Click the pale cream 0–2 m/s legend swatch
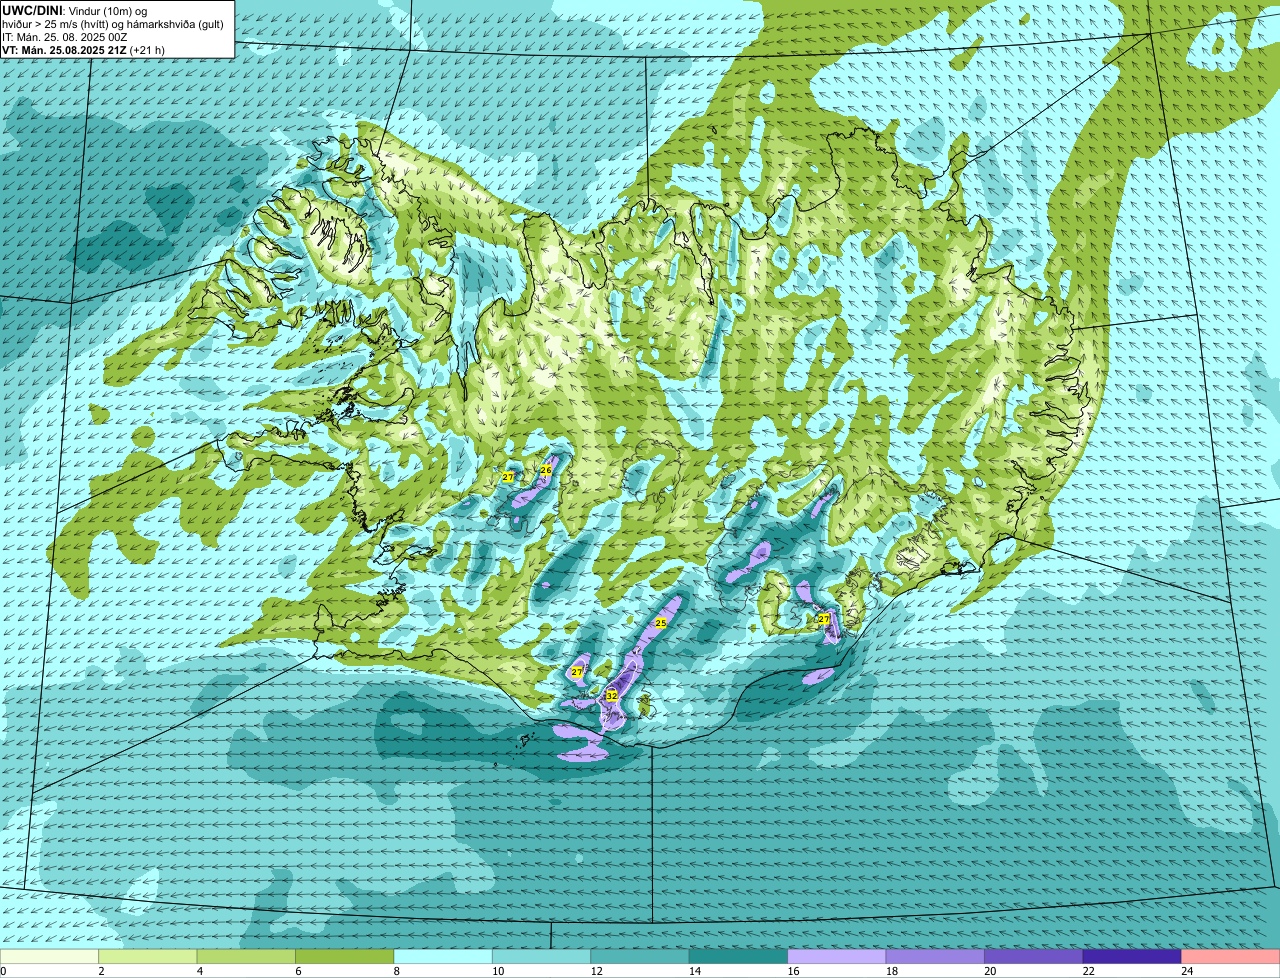The image size is (1280, 978). coord(49,957)
